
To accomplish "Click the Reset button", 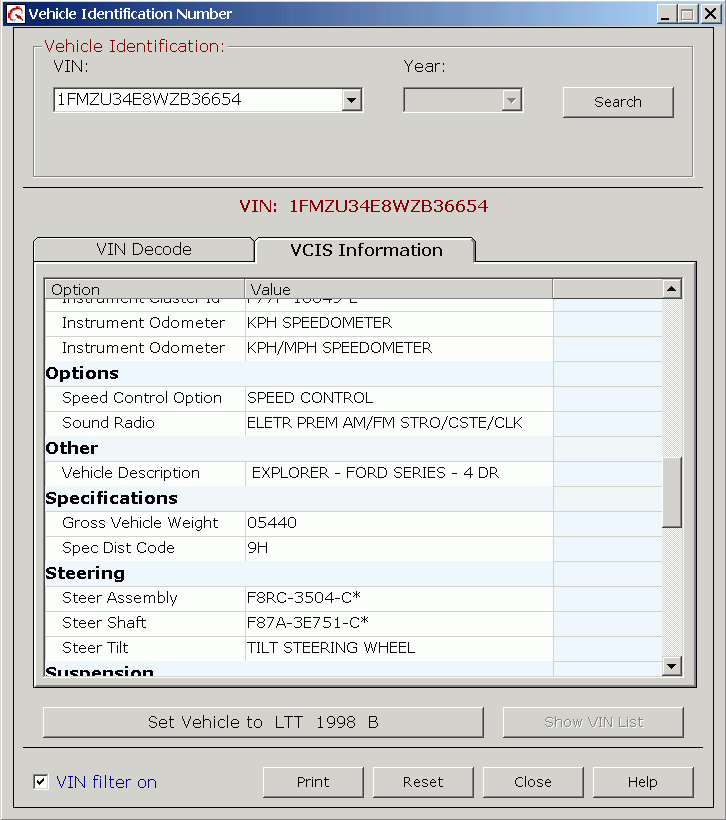I will (x=423, y=782).
